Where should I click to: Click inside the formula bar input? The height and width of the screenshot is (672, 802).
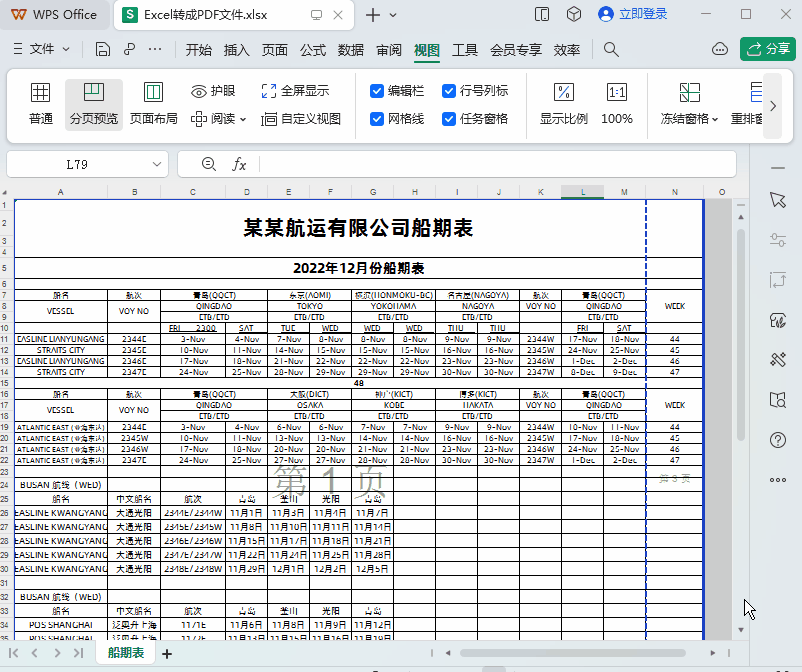(497, 164)
